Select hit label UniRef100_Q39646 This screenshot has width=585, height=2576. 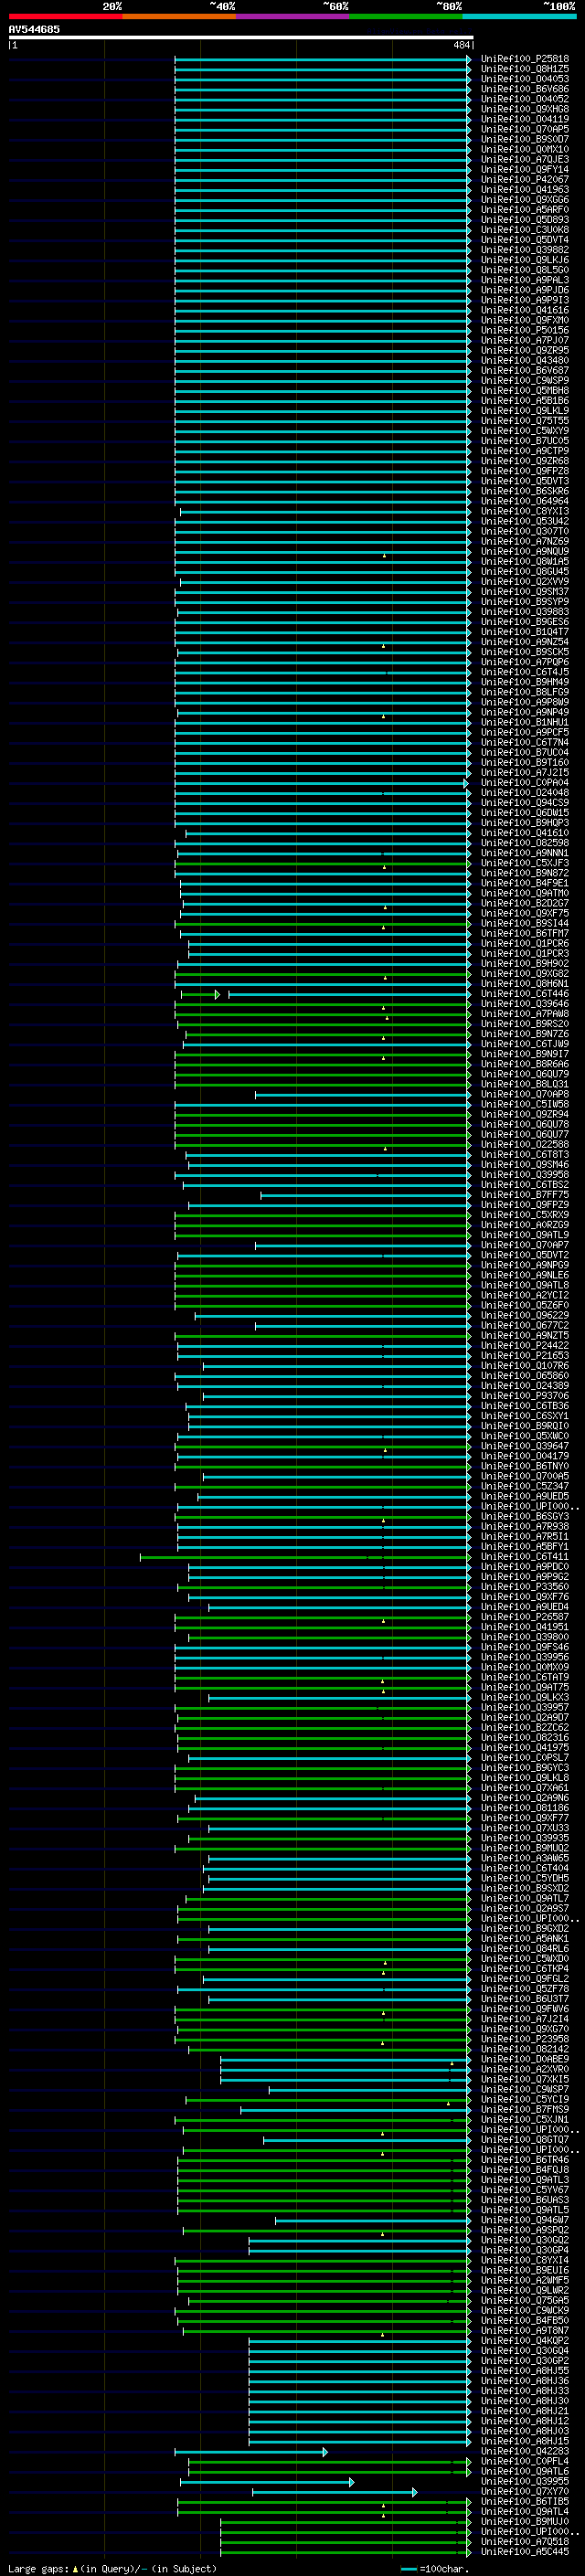point(525,1004)
